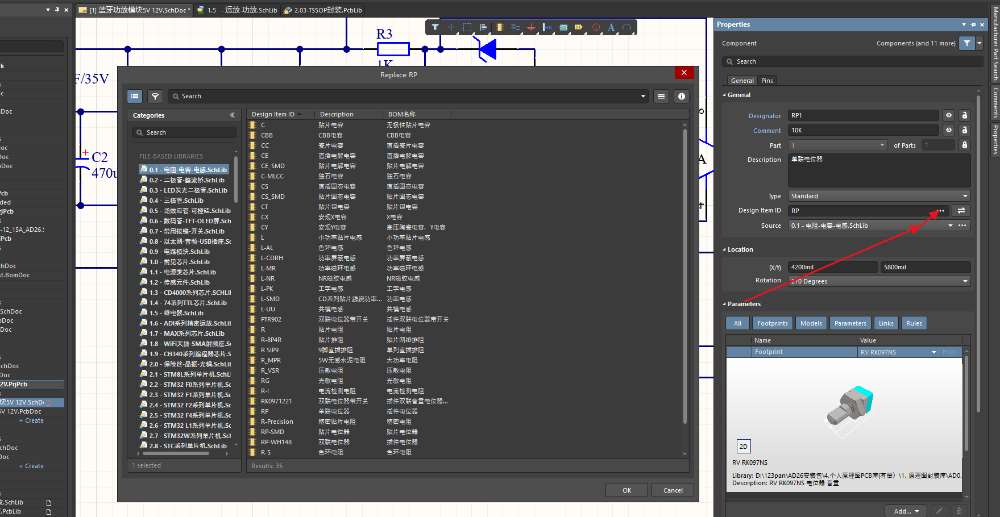
Task: Click the Properties panel search box
Action: pyautogui.click(x=852, y=61)
